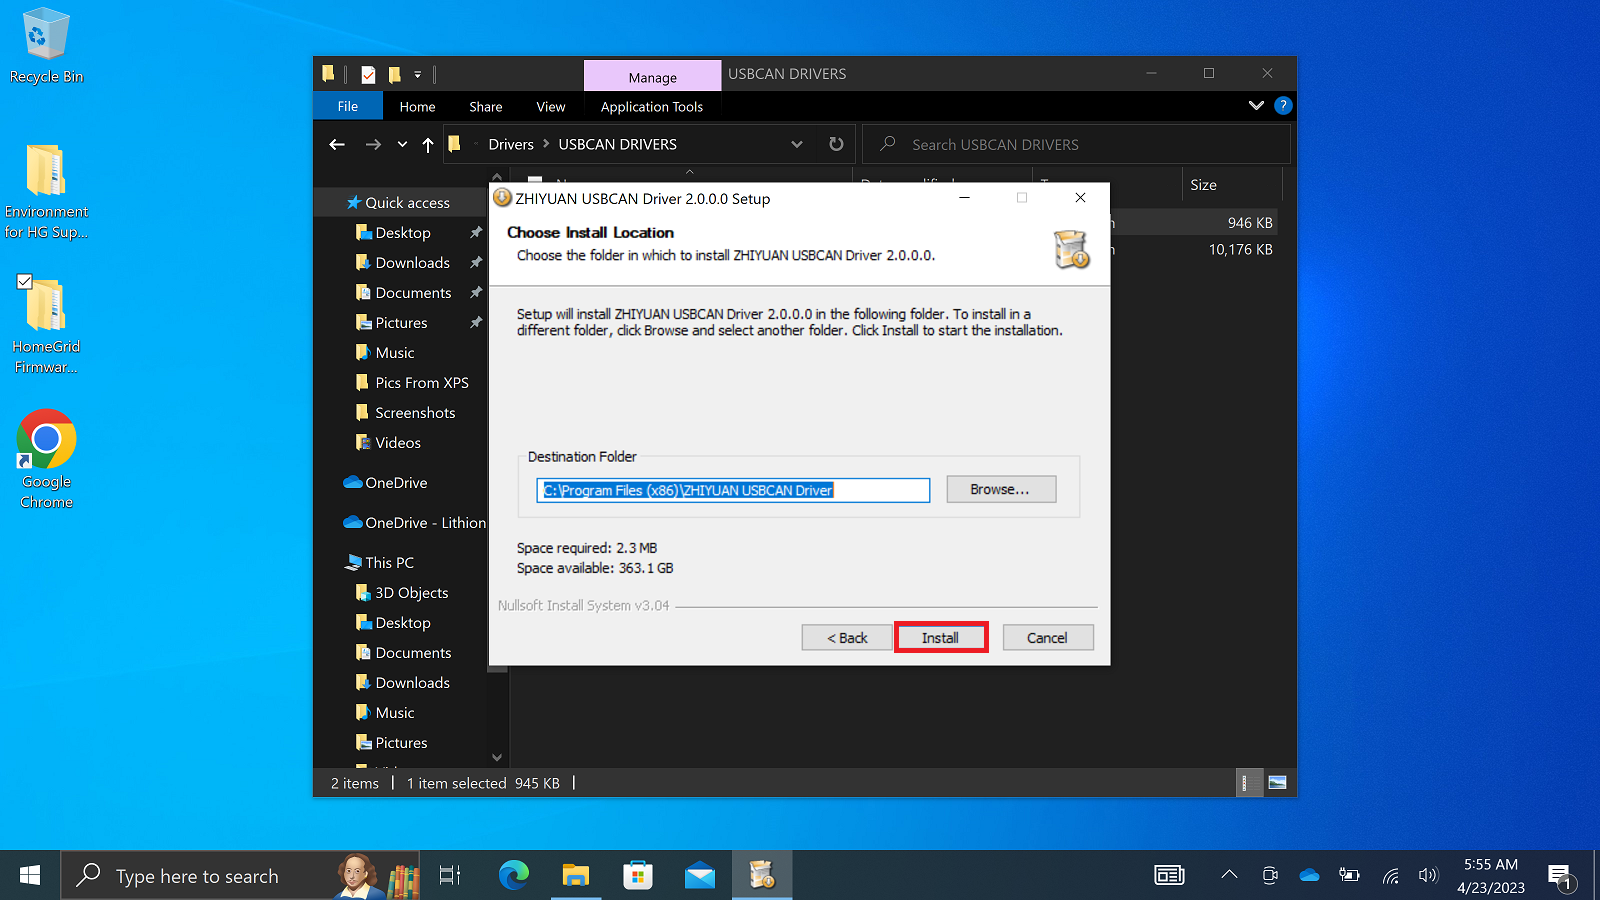Screen dimensions: 1600x900
Task: Open Desktop under Quick access
Action: click(x=403, y=232)
